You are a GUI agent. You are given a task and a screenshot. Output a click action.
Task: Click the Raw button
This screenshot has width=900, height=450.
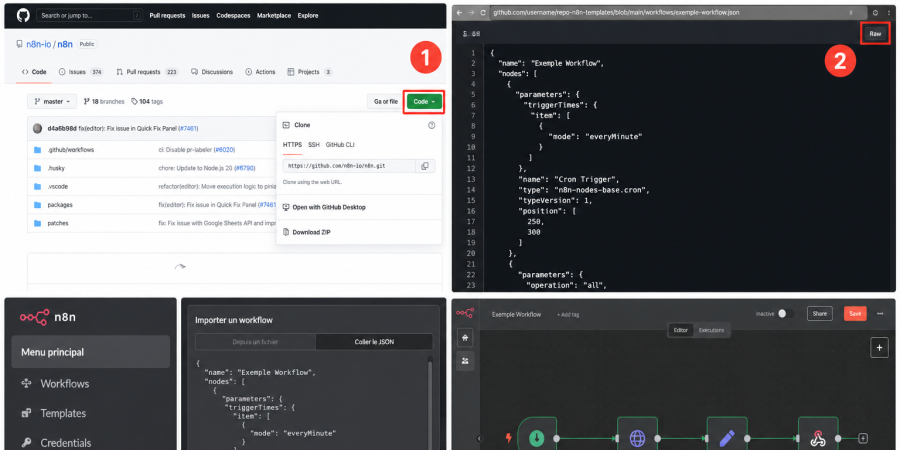coord(875,34)
